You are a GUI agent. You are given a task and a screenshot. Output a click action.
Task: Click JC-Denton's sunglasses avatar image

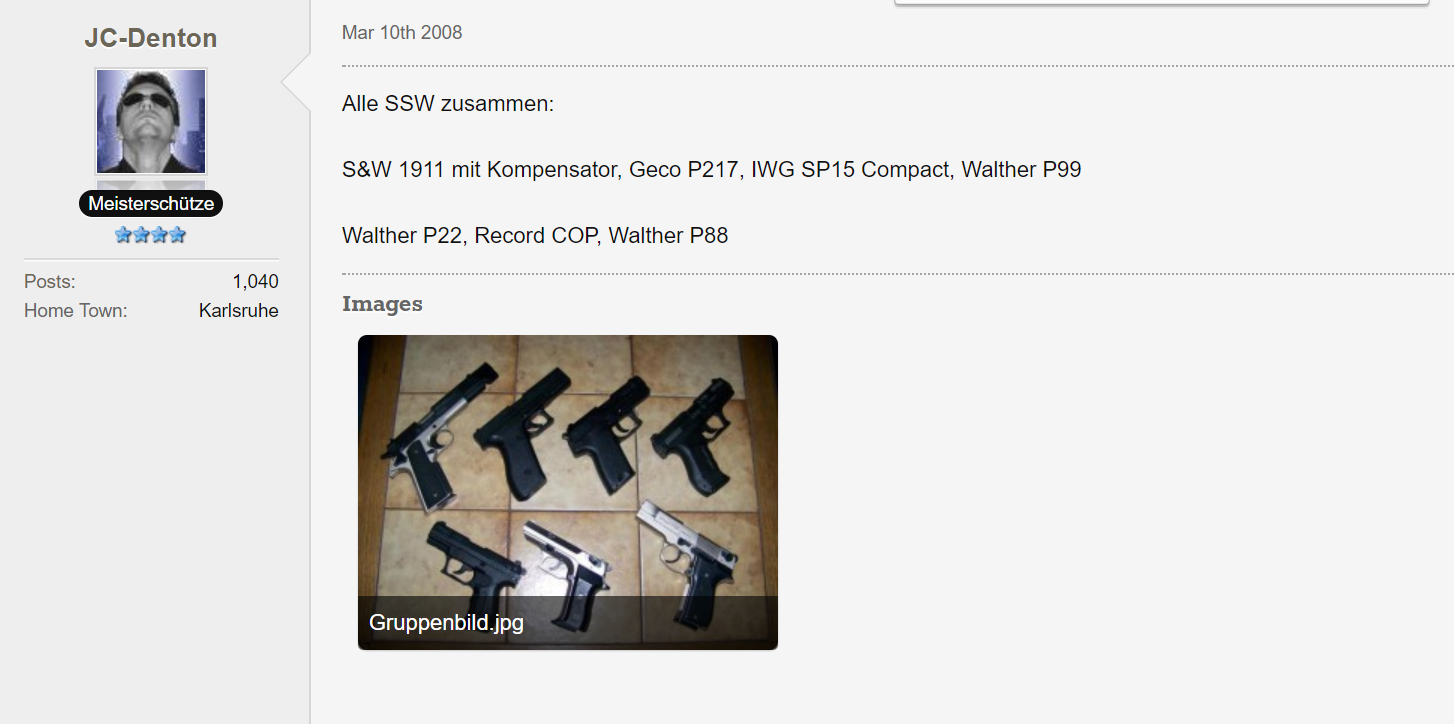[x=151, y=121]
